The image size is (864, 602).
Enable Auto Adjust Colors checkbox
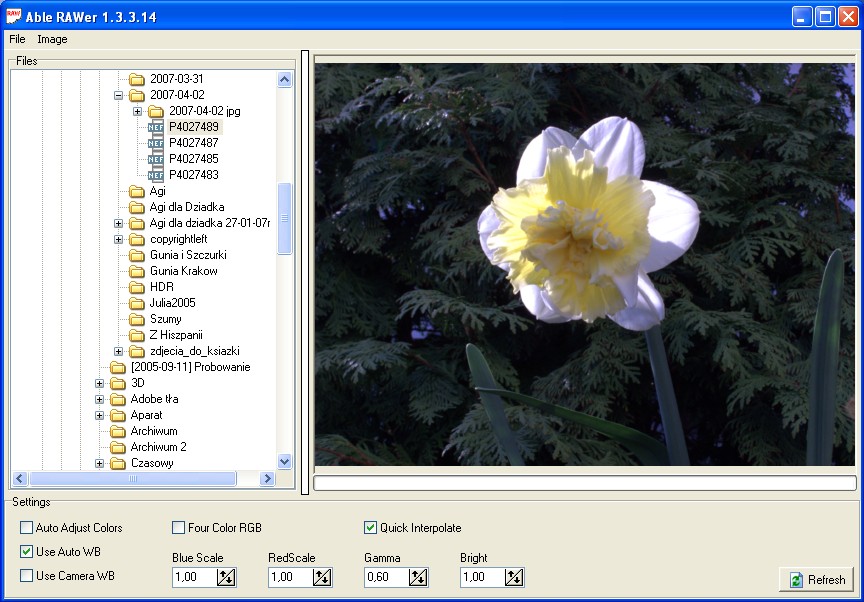coord(26,528)
